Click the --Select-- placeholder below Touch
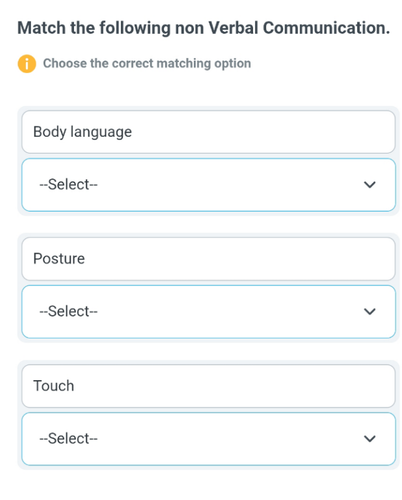 69,439
